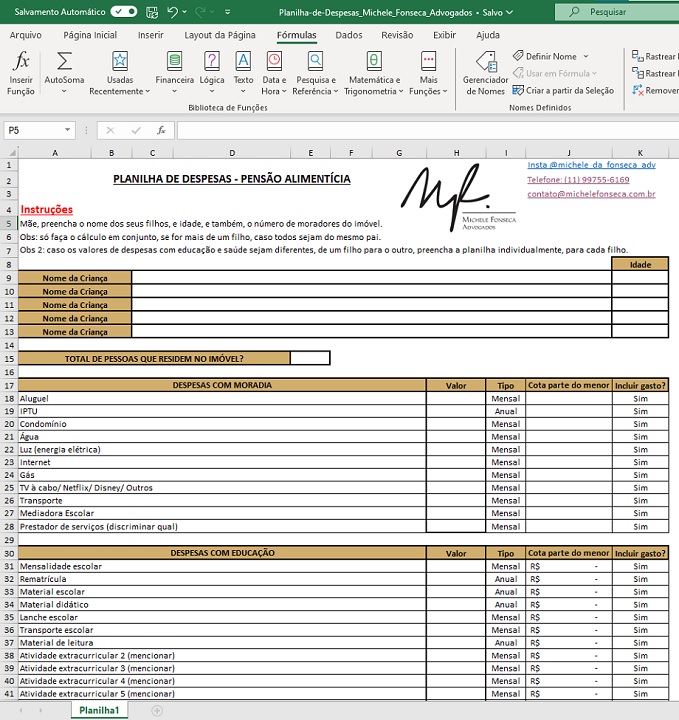679x720 pixels.
Task: Toggle Salvamento Automático switch
Action: pyautogui.click(x=124, y=12)
